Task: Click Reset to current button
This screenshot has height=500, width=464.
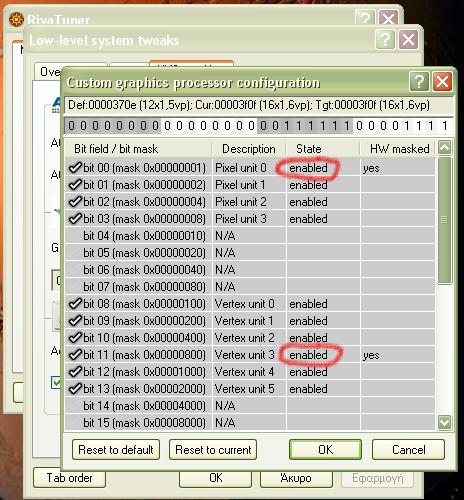Action: [x=213, y=450]
